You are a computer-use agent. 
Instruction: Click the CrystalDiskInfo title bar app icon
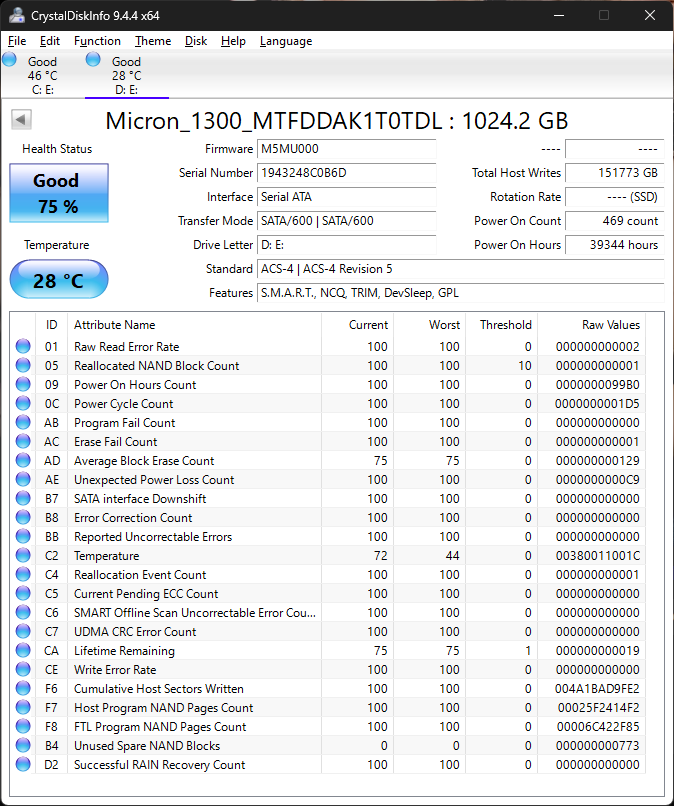[17, 15]
